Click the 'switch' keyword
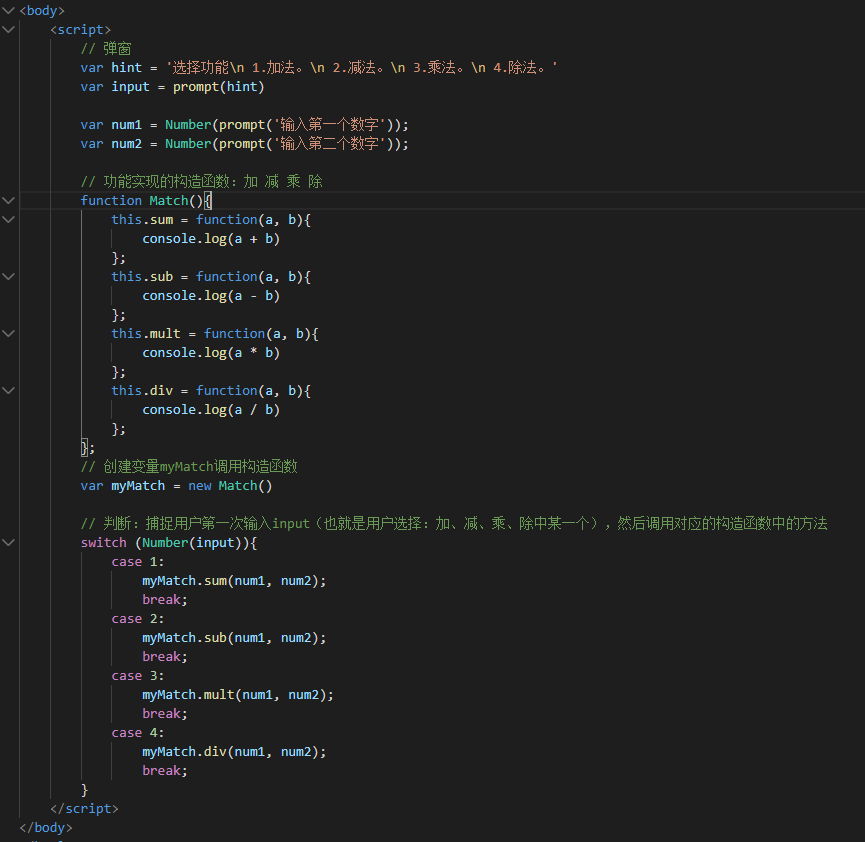 (x=104, y=543)
